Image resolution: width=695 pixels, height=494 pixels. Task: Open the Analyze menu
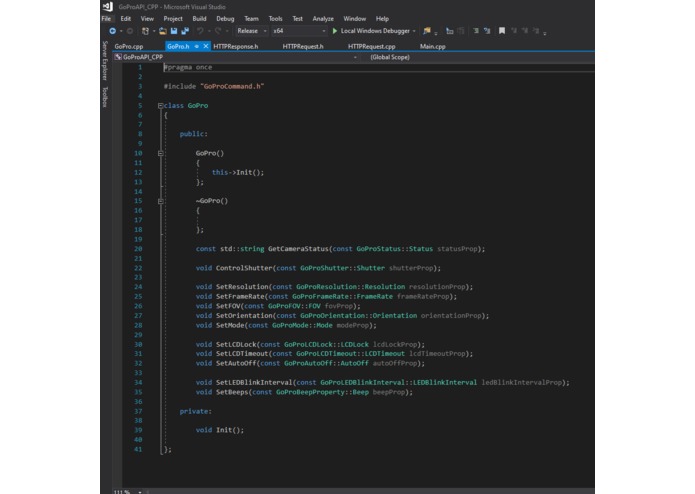(323, 19)
